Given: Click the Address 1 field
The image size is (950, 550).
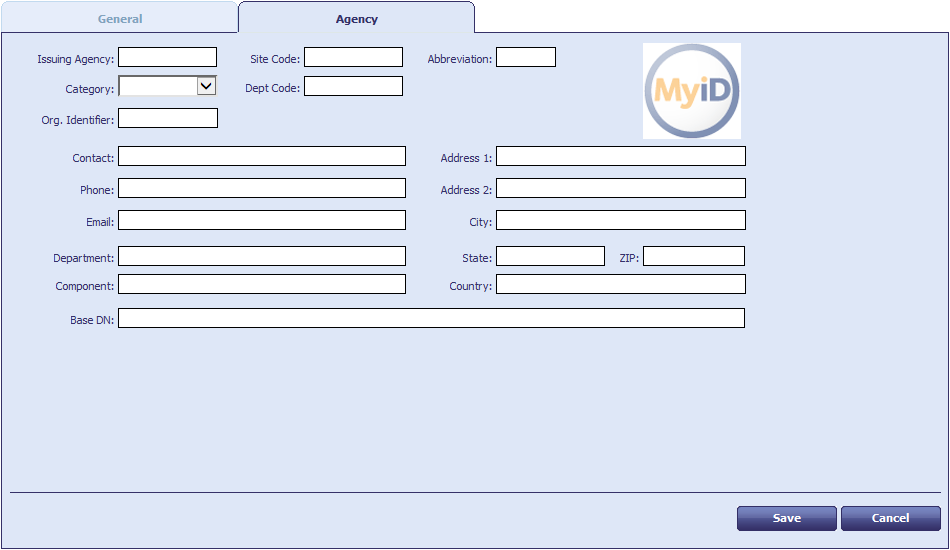Looking at the screenshot, I should pyautogui.click(x=621, y=156).
